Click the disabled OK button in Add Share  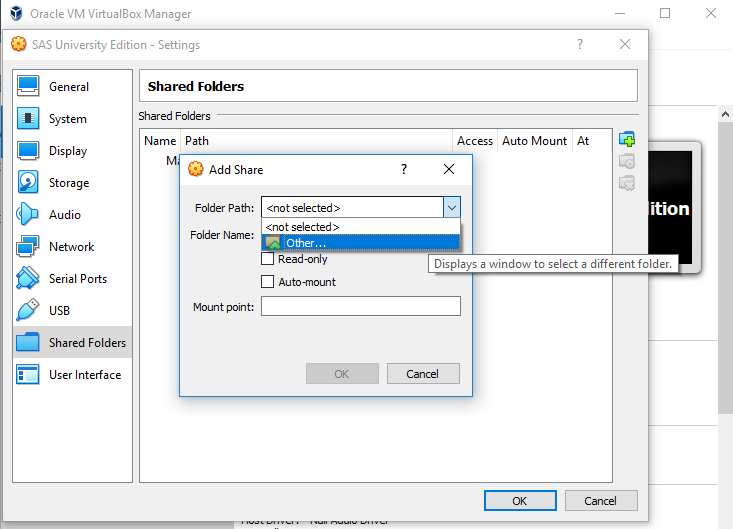[x=342, y=374]
